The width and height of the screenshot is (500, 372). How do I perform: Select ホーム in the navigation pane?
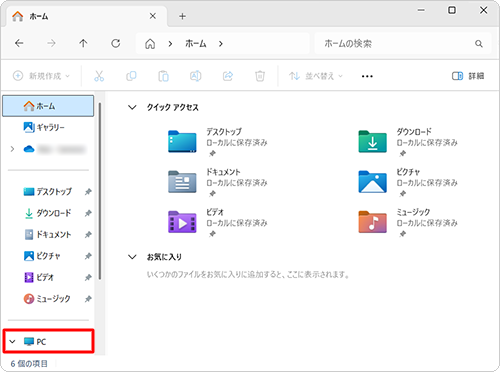48,106
